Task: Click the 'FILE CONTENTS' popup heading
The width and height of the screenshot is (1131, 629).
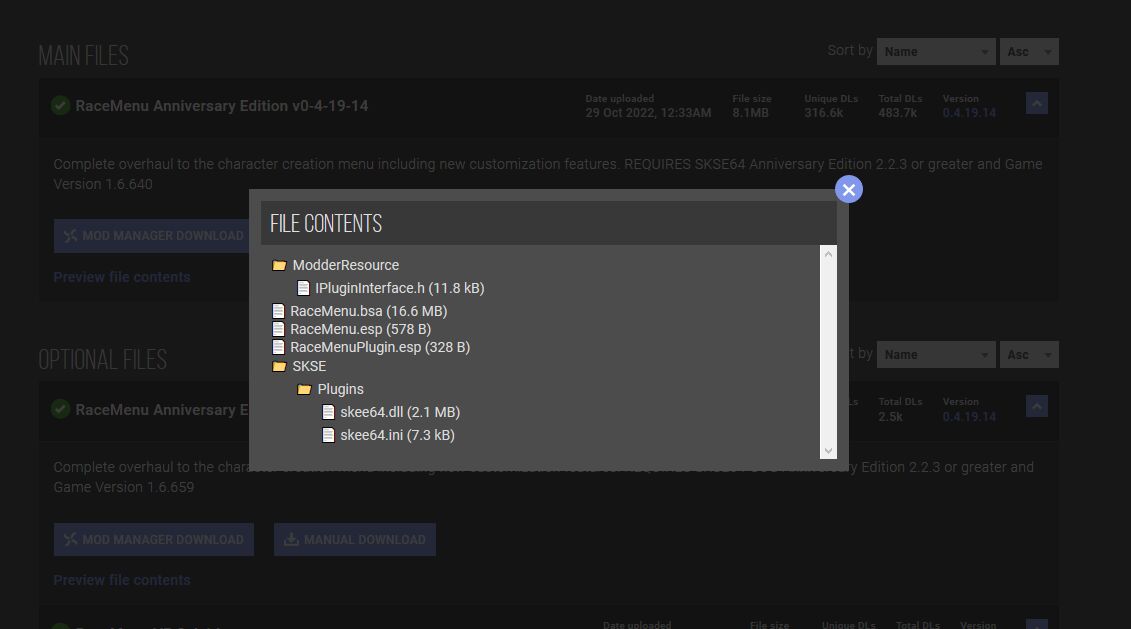Action: coord(326,224)
